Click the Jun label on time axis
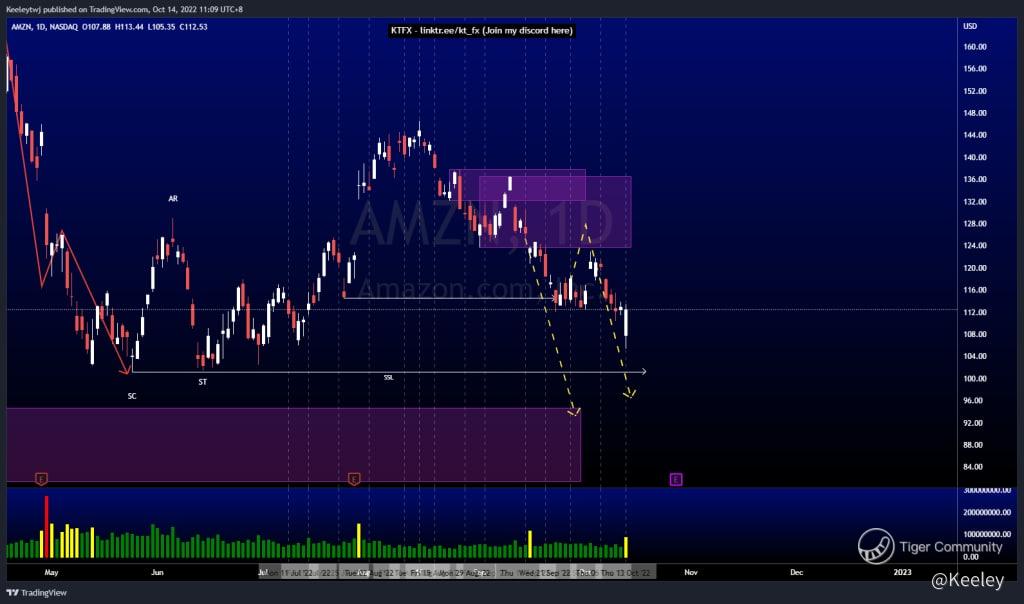 click(157, 572)
